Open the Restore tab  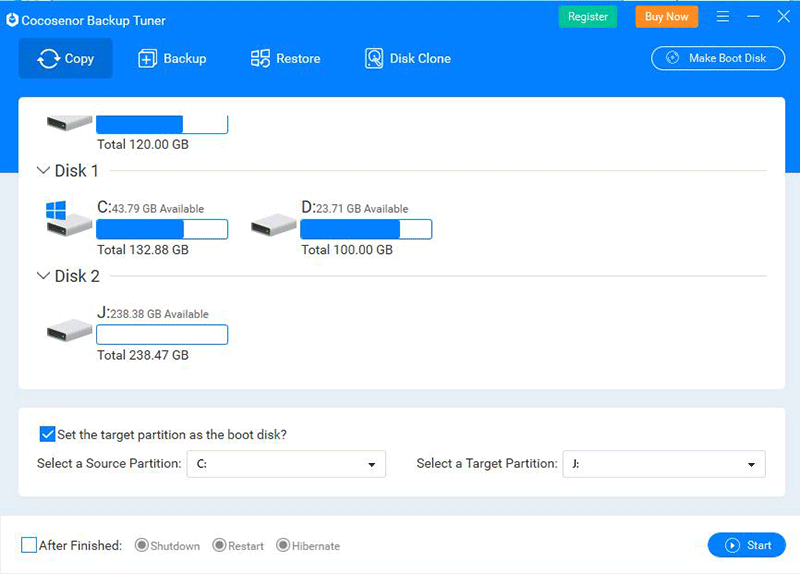[x=285, y=59]
